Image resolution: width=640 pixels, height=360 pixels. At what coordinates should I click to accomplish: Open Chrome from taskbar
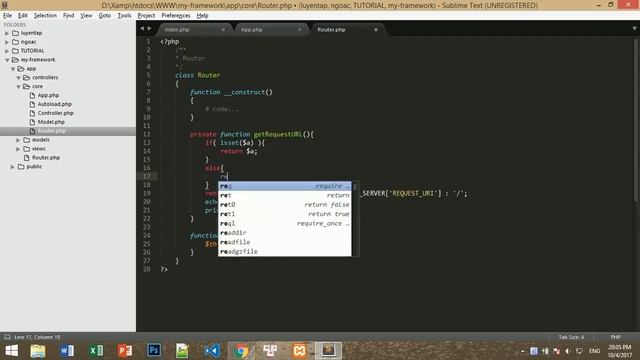(241, 351)
